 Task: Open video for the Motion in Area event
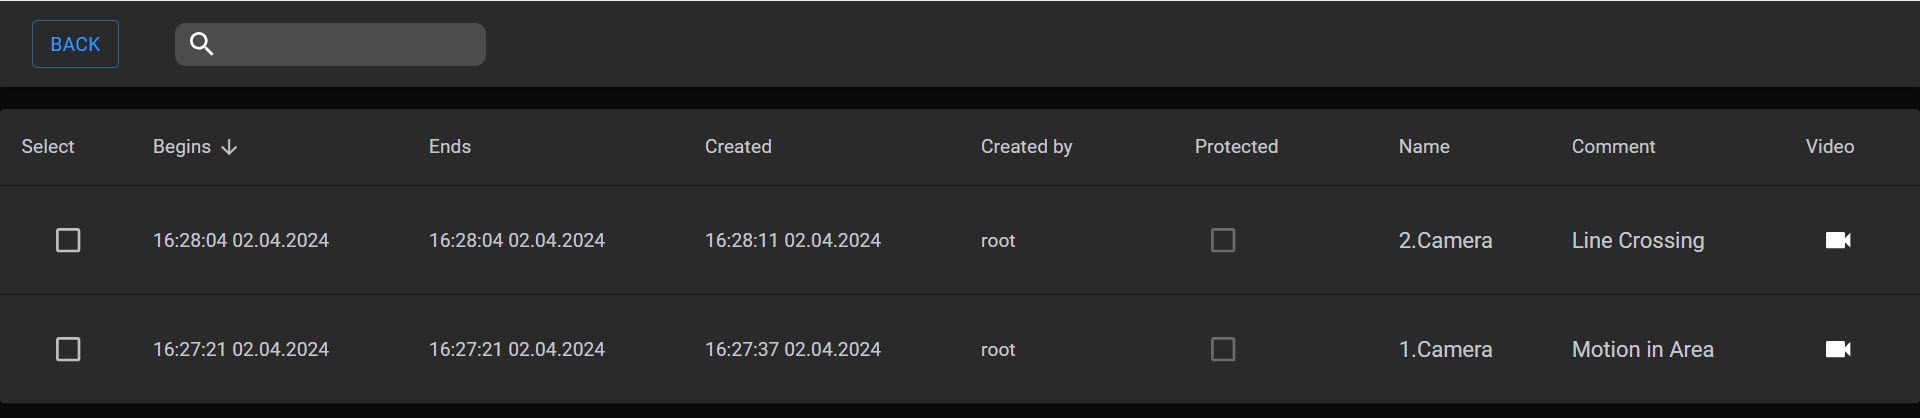1838,349
